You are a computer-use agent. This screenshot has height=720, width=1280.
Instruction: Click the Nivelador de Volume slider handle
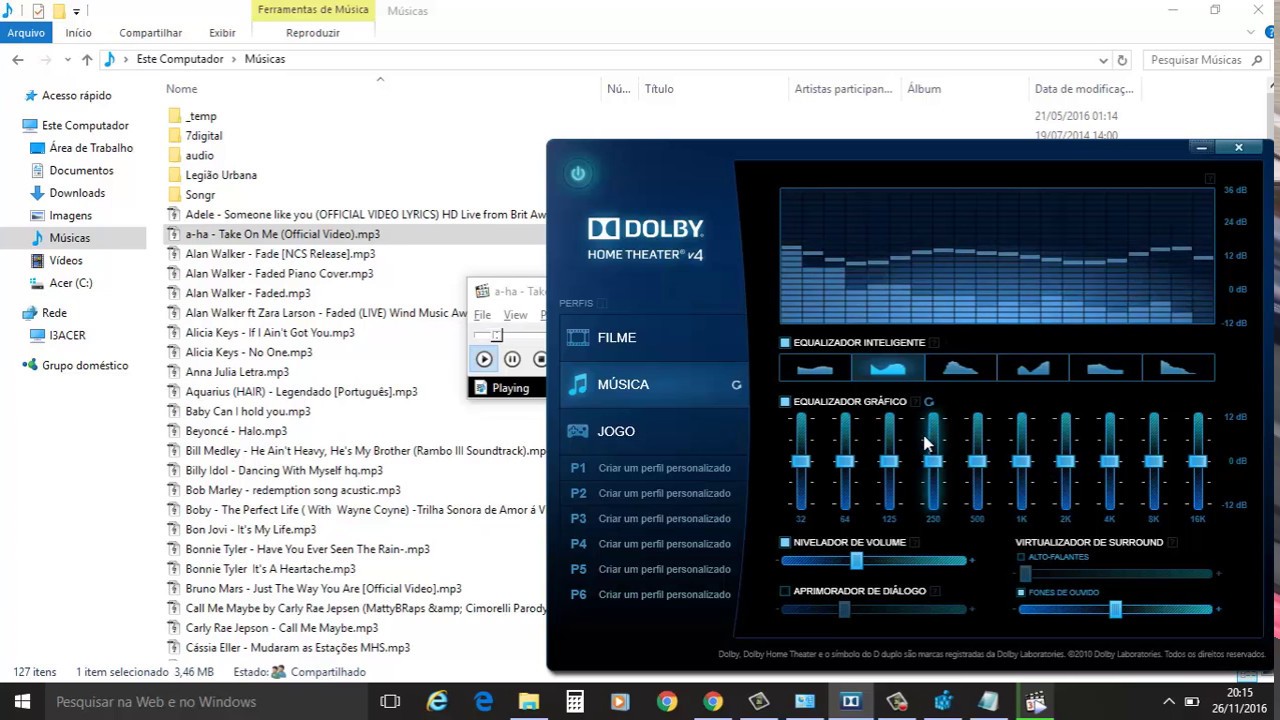pyautogui.click(x=856, y=561)
